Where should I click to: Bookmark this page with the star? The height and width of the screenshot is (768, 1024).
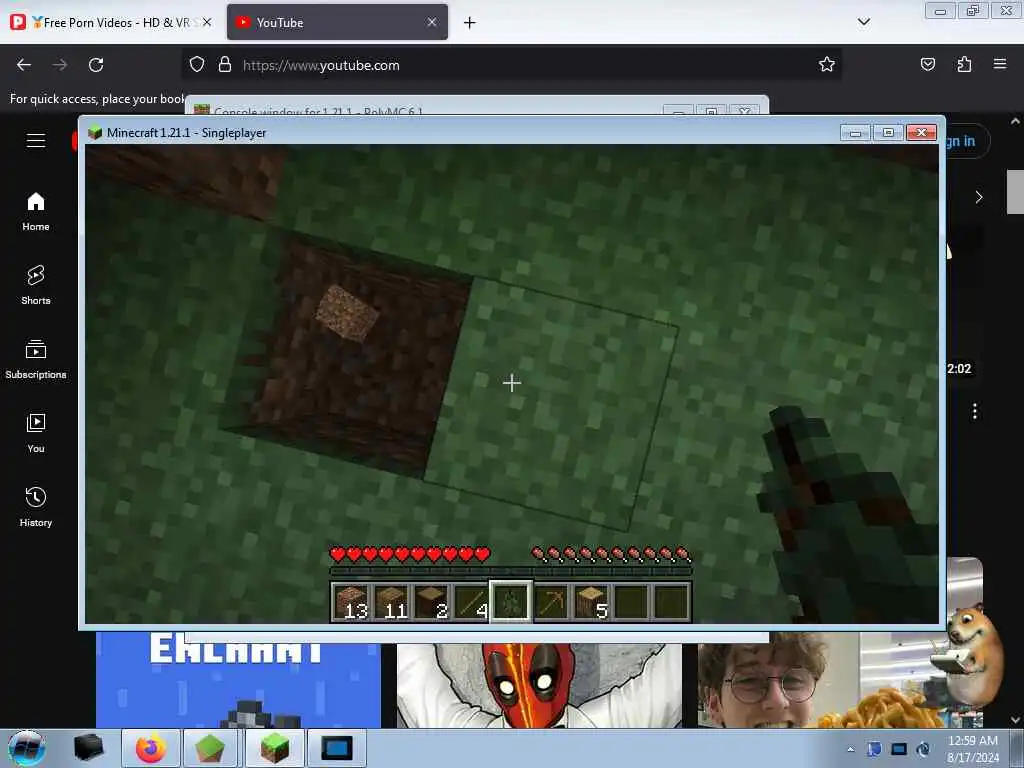pyautogui.click(x=827, y=64)
